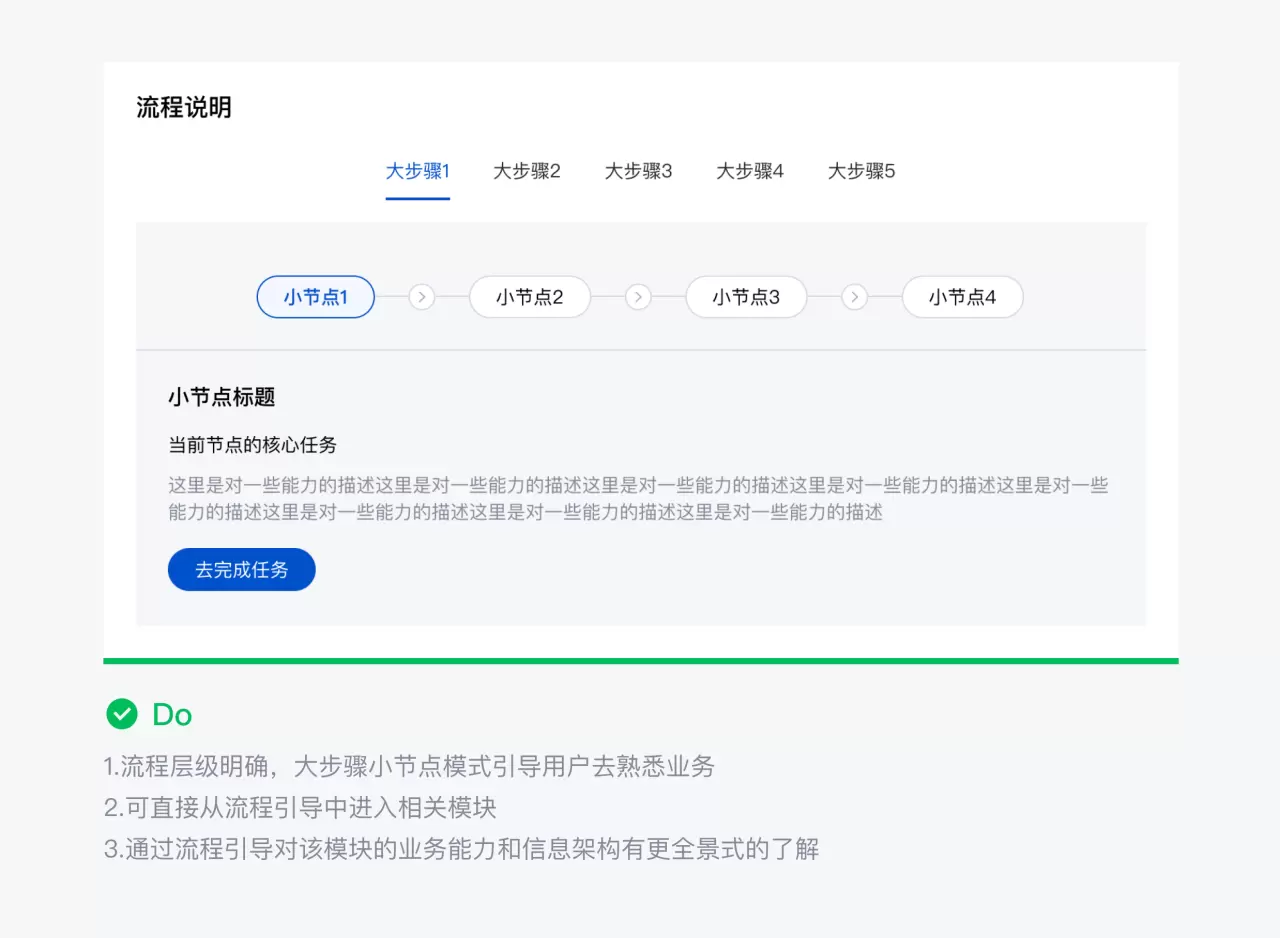
Task: Select the 大步骤4 tab
Action: pos(750,171)
